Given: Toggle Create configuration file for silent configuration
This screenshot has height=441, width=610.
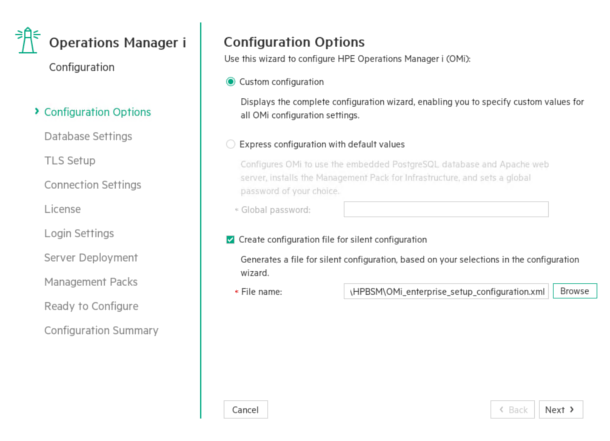Looking at the screenshot, I should click(230, 240).
